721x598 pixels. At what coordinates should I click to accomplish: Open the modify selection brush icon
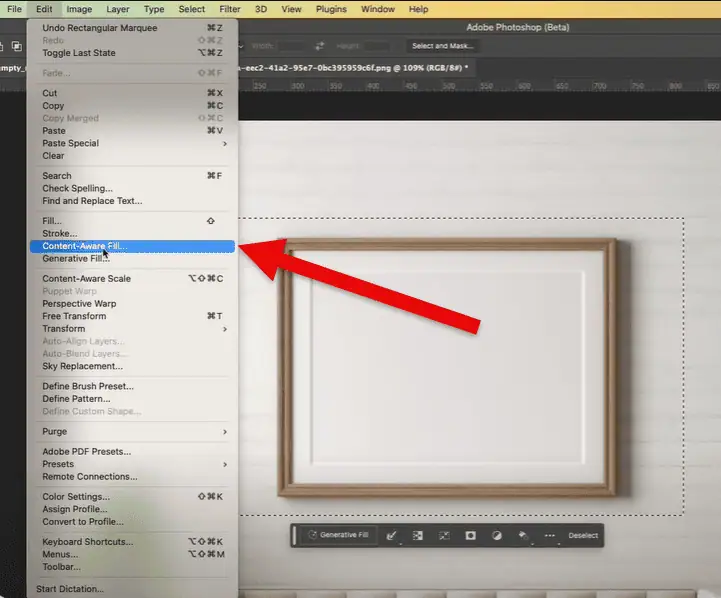(x=392, y=535)
